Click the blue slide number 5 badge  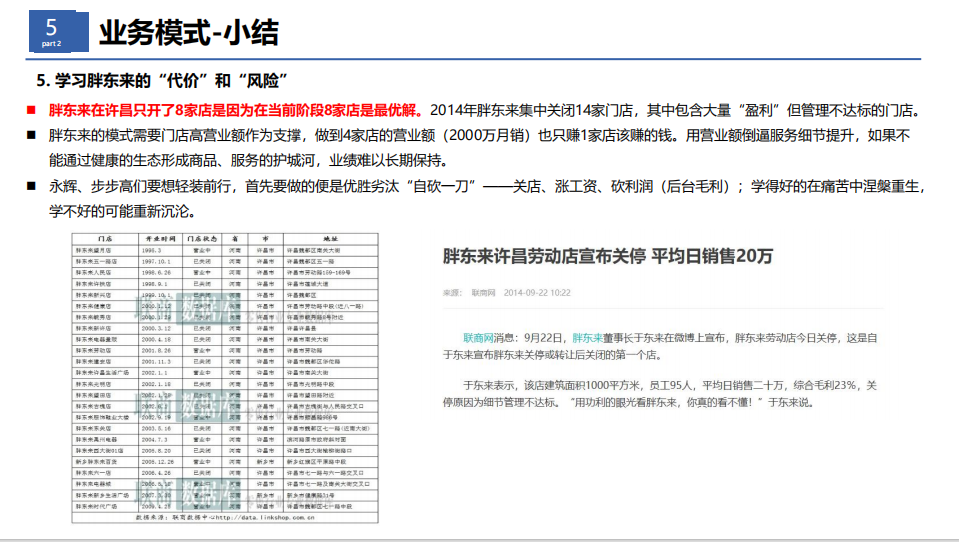[x=52, y=32]
